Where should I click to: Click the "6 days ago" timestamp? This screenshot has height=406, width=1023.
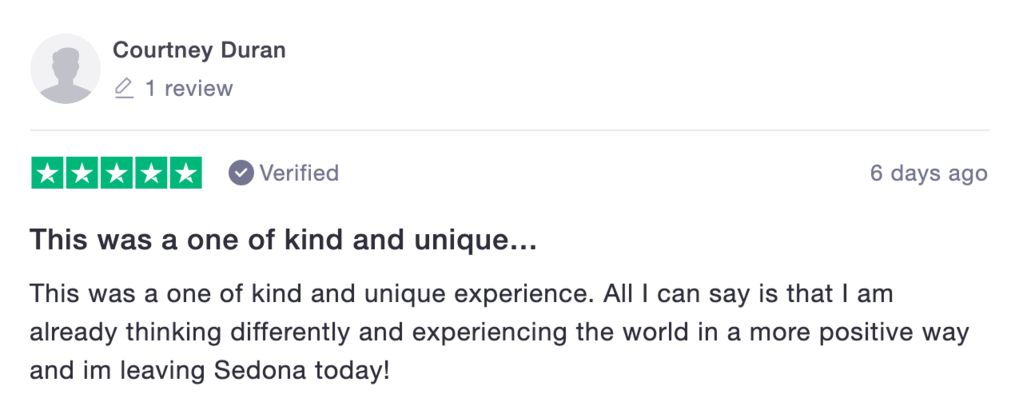coord(928,173)
